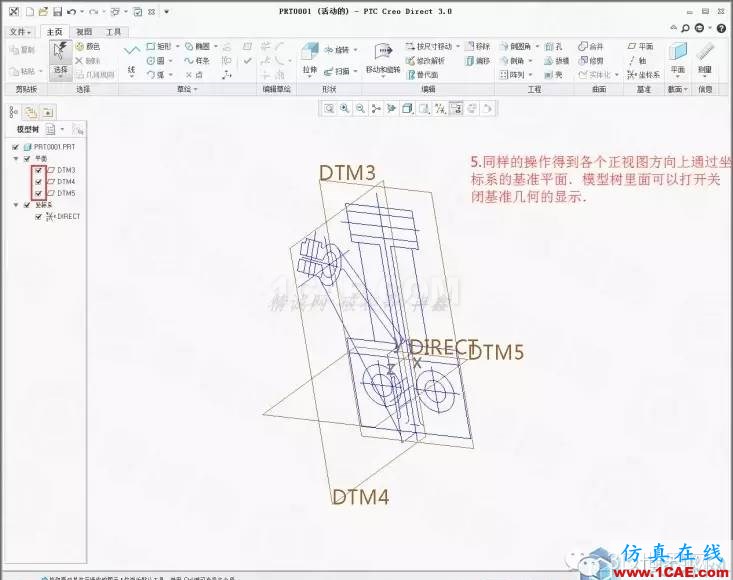Click the search magnifier icon near Help
This screenshot has width=733, height=580.
685,28
